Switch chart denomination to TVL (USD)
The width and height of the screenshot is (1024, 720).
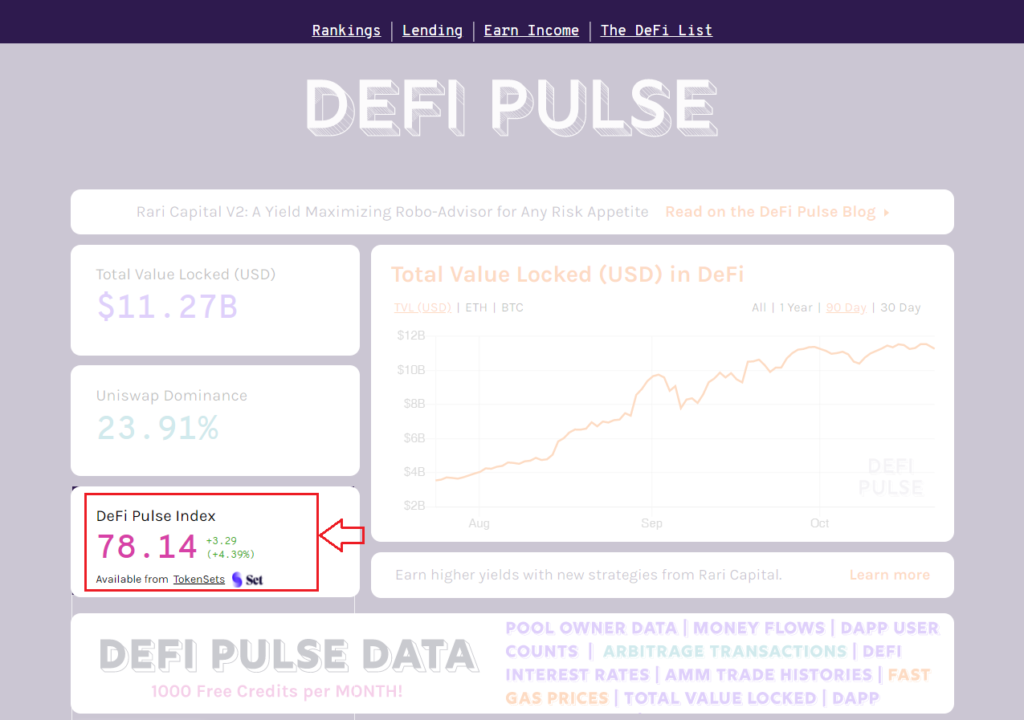(x=422, y=307)
